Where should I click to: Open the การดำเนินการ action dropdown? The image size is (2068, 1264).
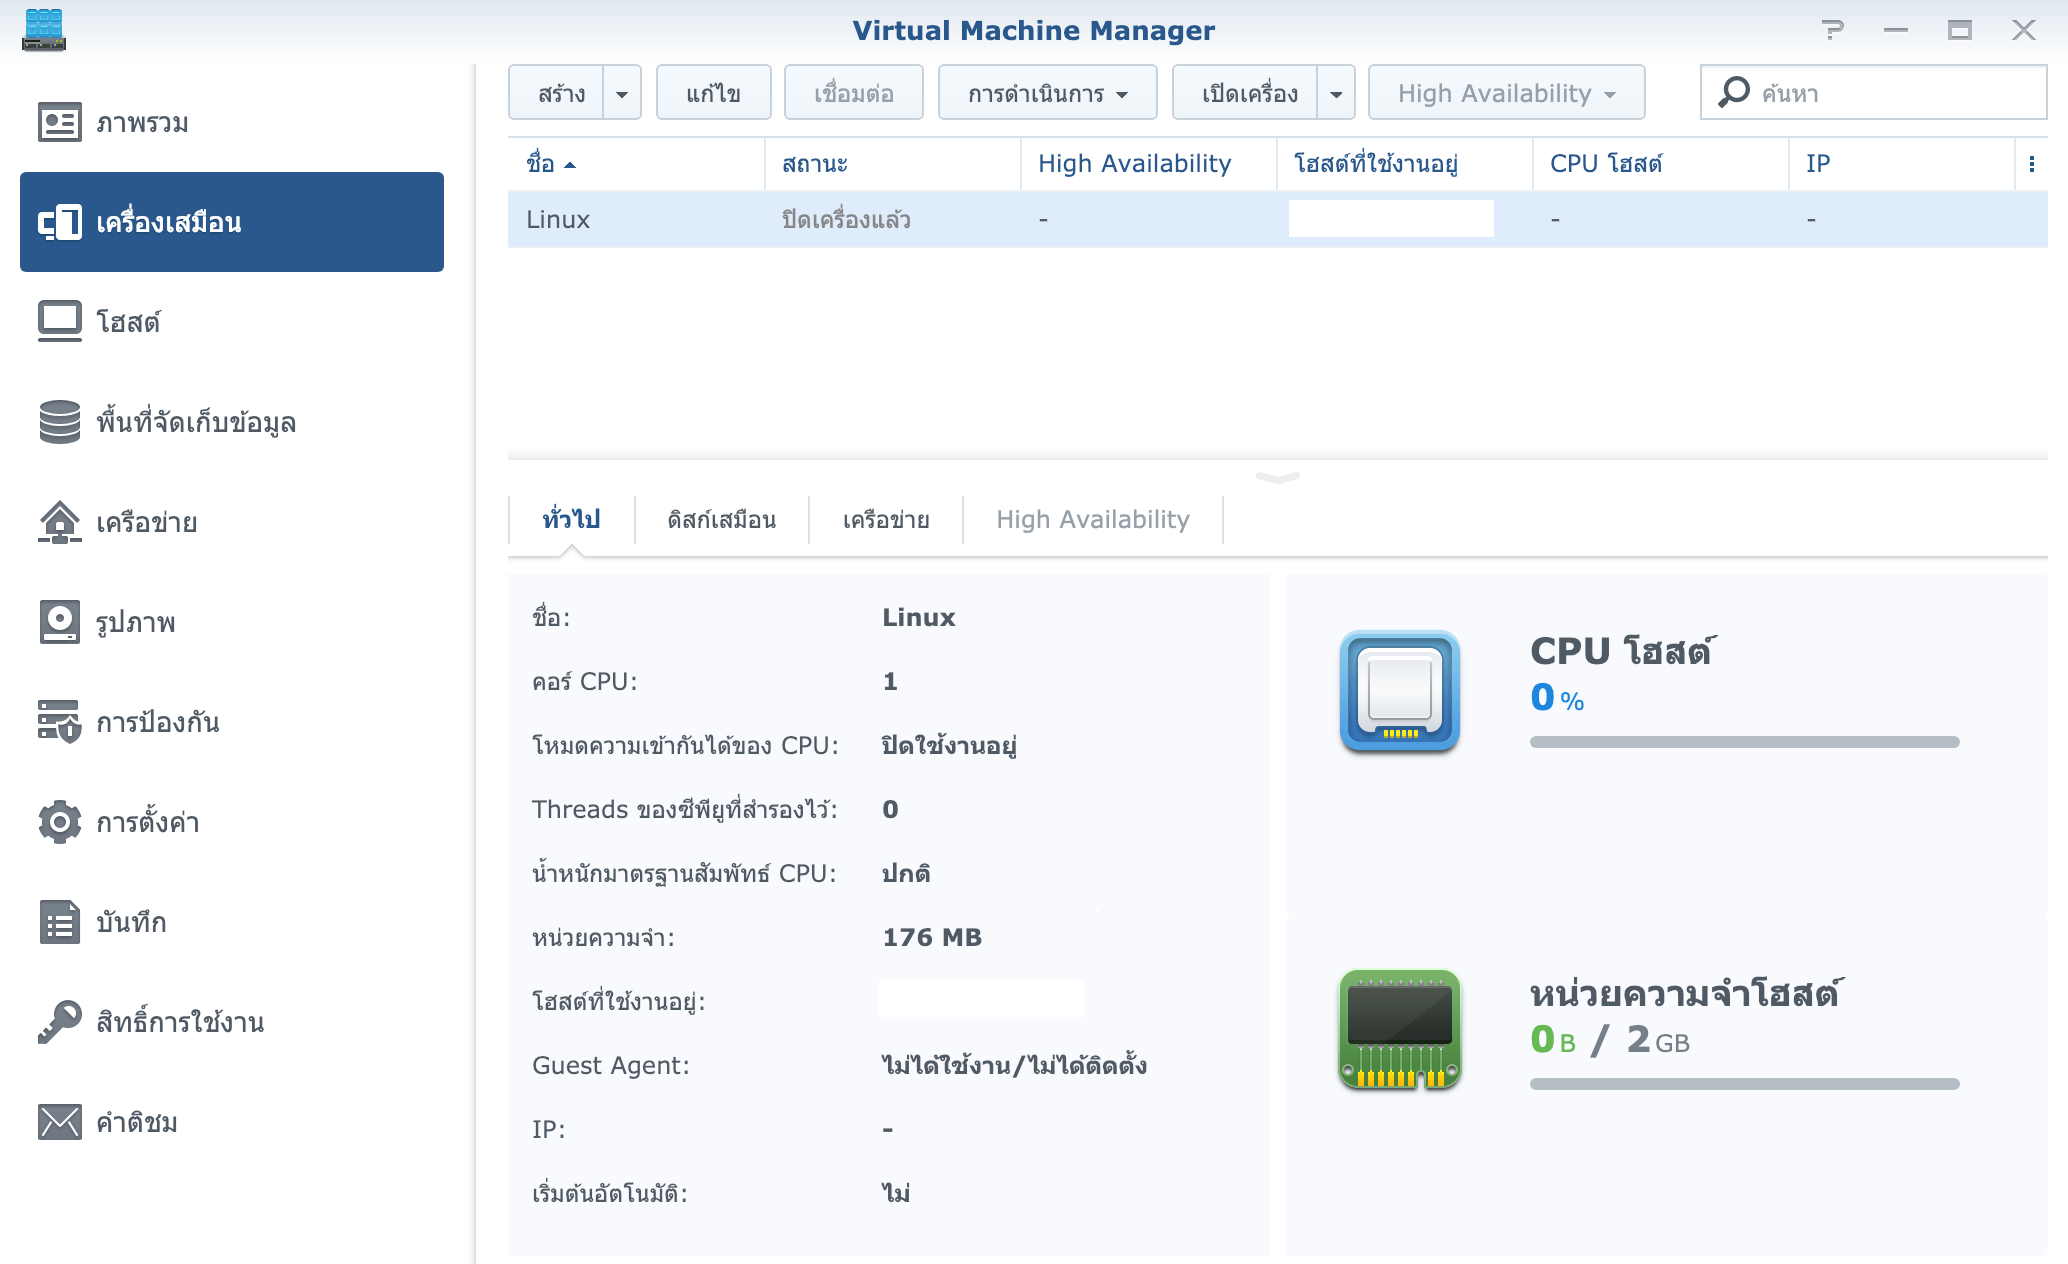pyautogui.click(x=1047, y=93)
